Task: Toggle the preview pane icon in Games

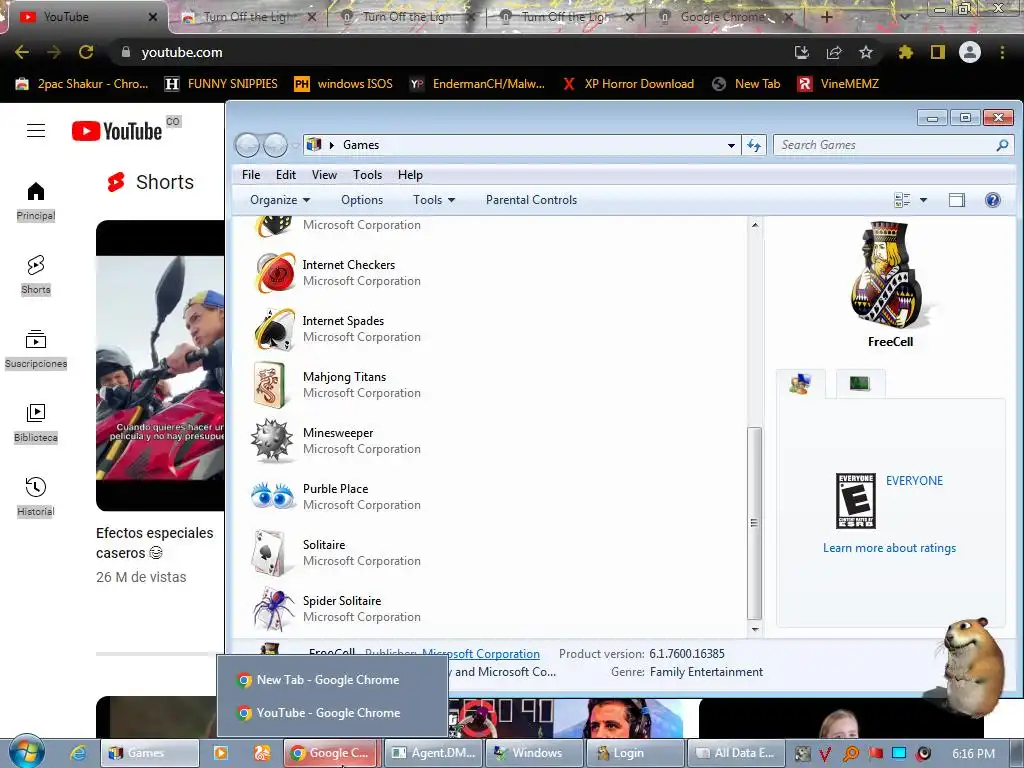Action: (x=956, y=200)
